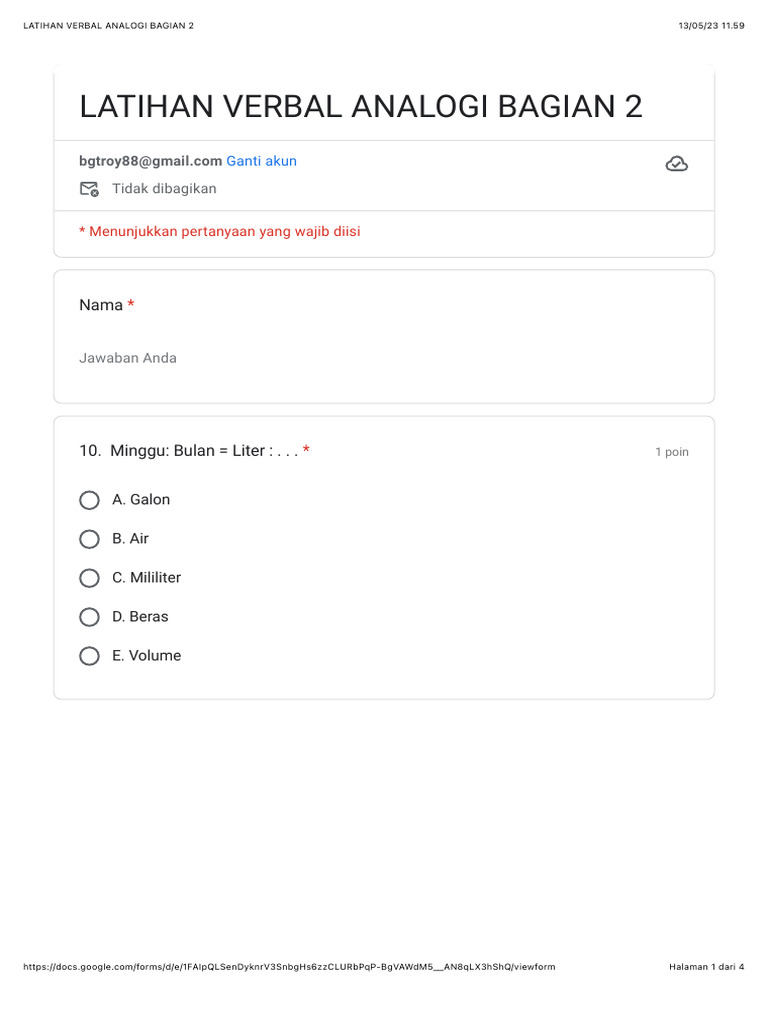The width and height of the screenshot is (768, 1024).
Task: Select radio button A. Galon
Action: [x=90, y=500]
